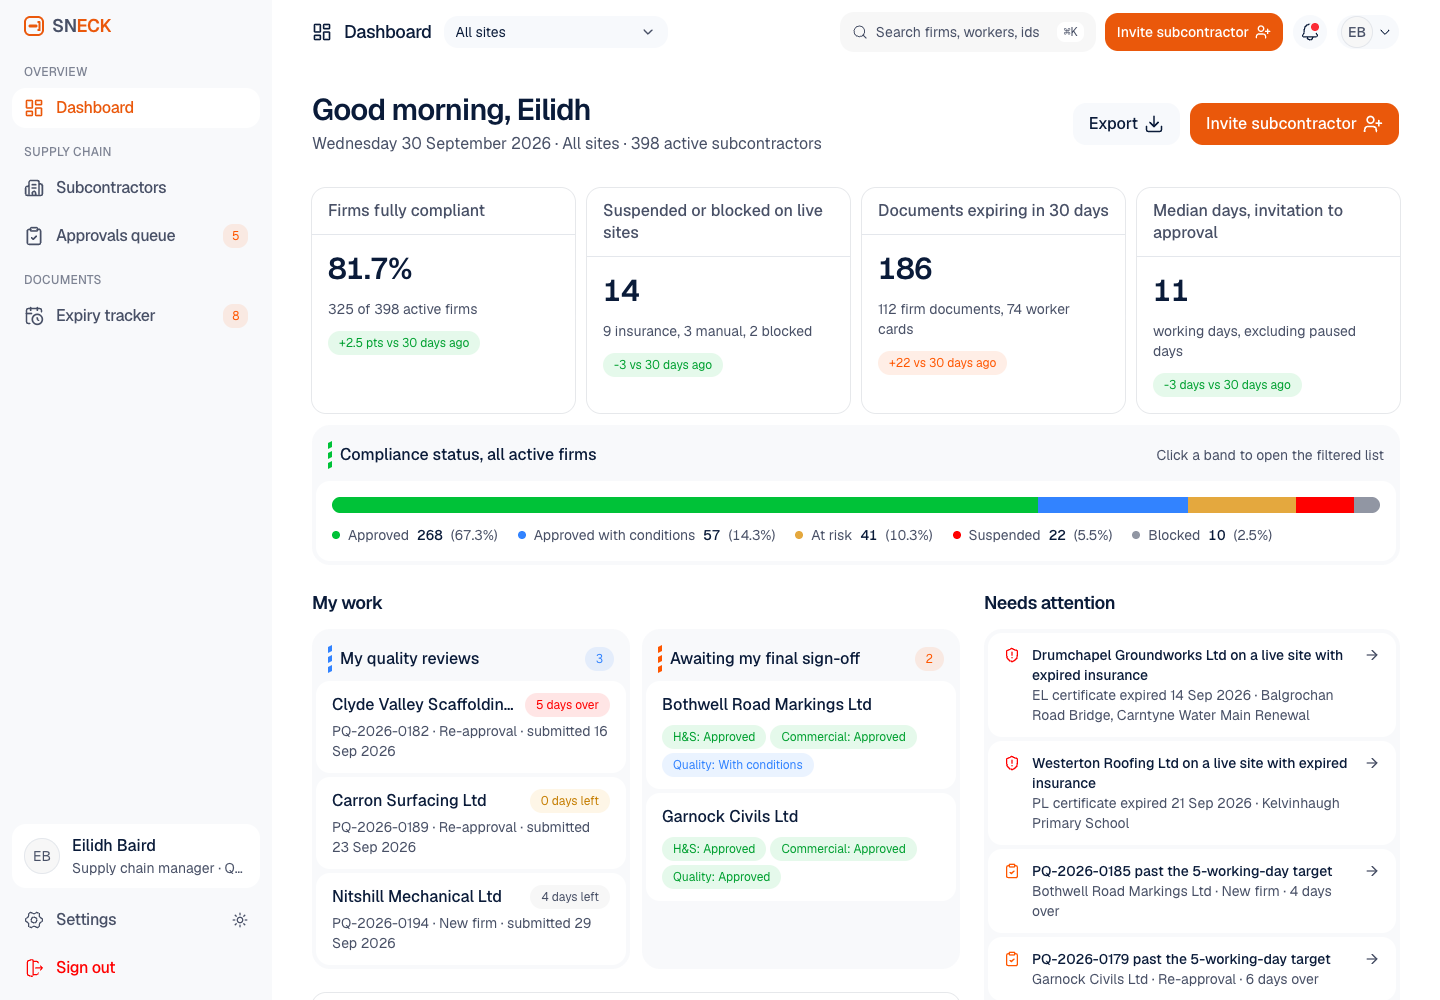Open Subcontractors page

pos(136,188)
